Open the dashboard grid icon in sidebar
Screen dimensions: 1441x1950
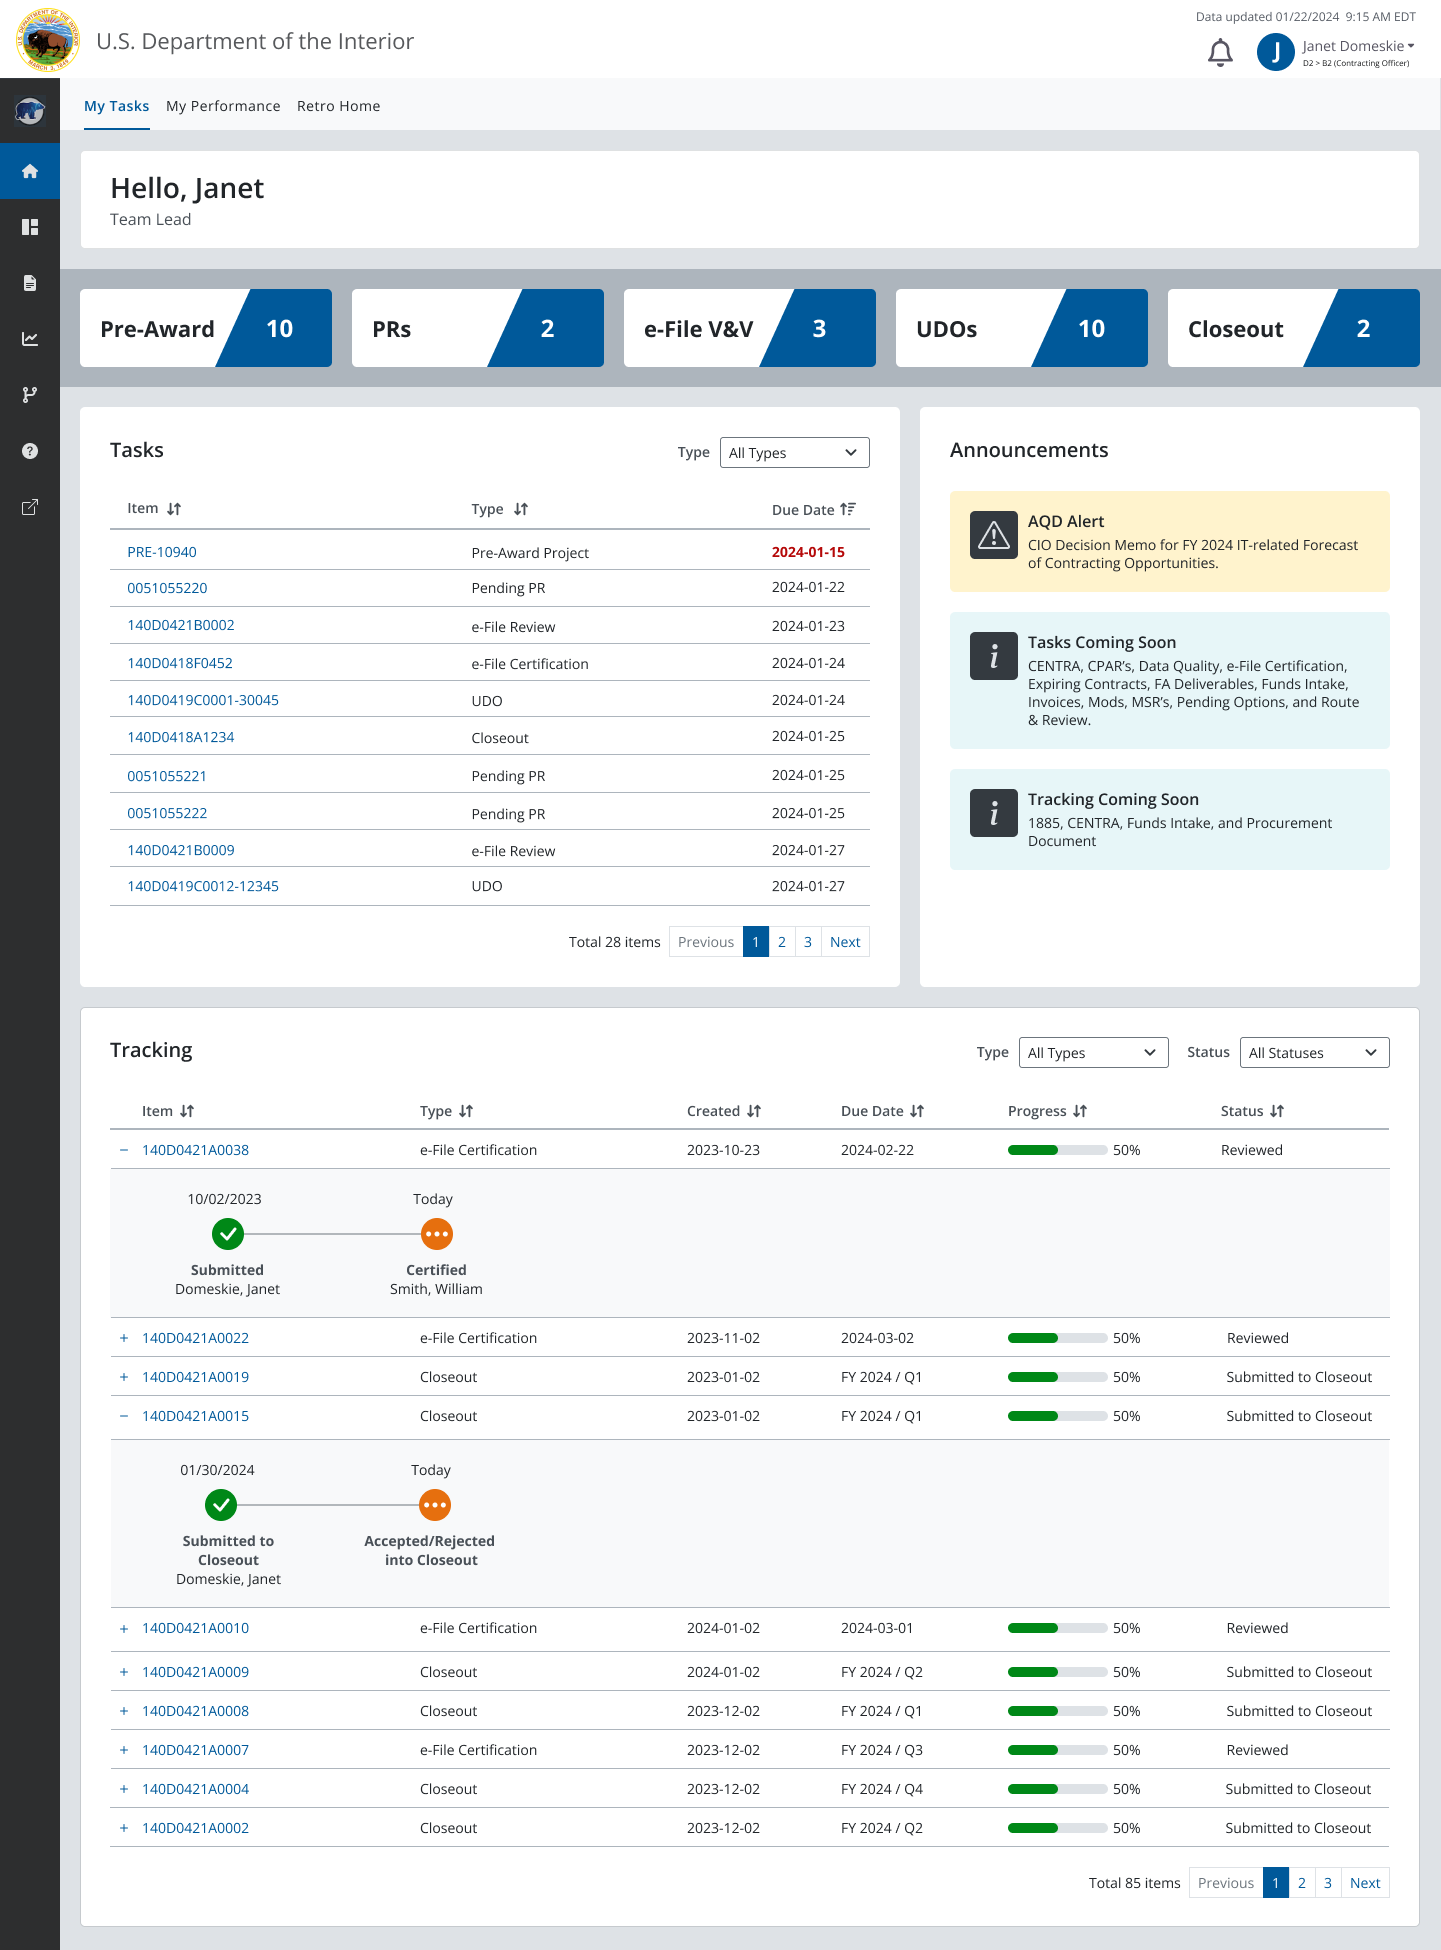coord(30,227)
